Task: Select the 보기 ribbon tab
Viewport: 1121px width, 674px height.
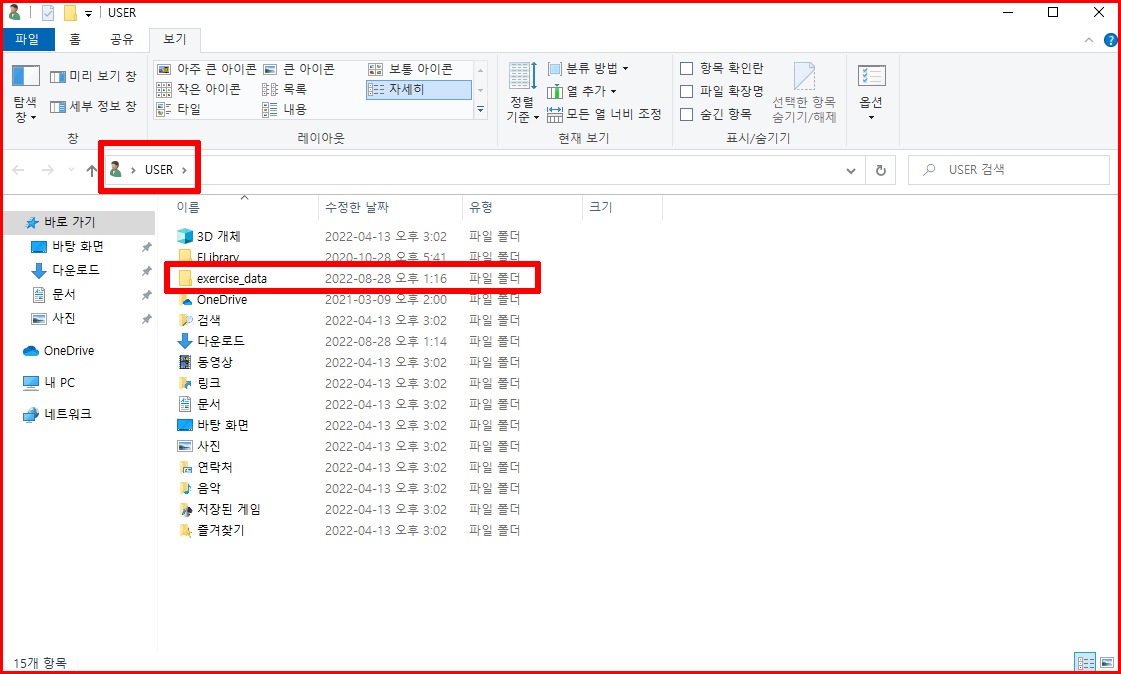Action: tap(175, 39)
